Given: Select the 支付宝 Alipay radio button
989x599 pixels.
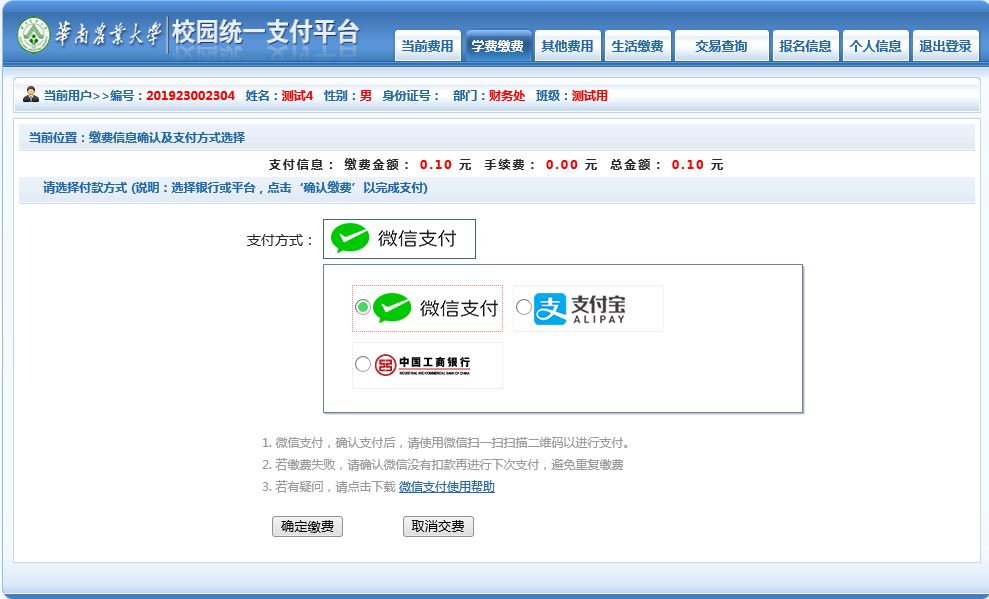Looking at the screenshot, I should pos(524,307).
